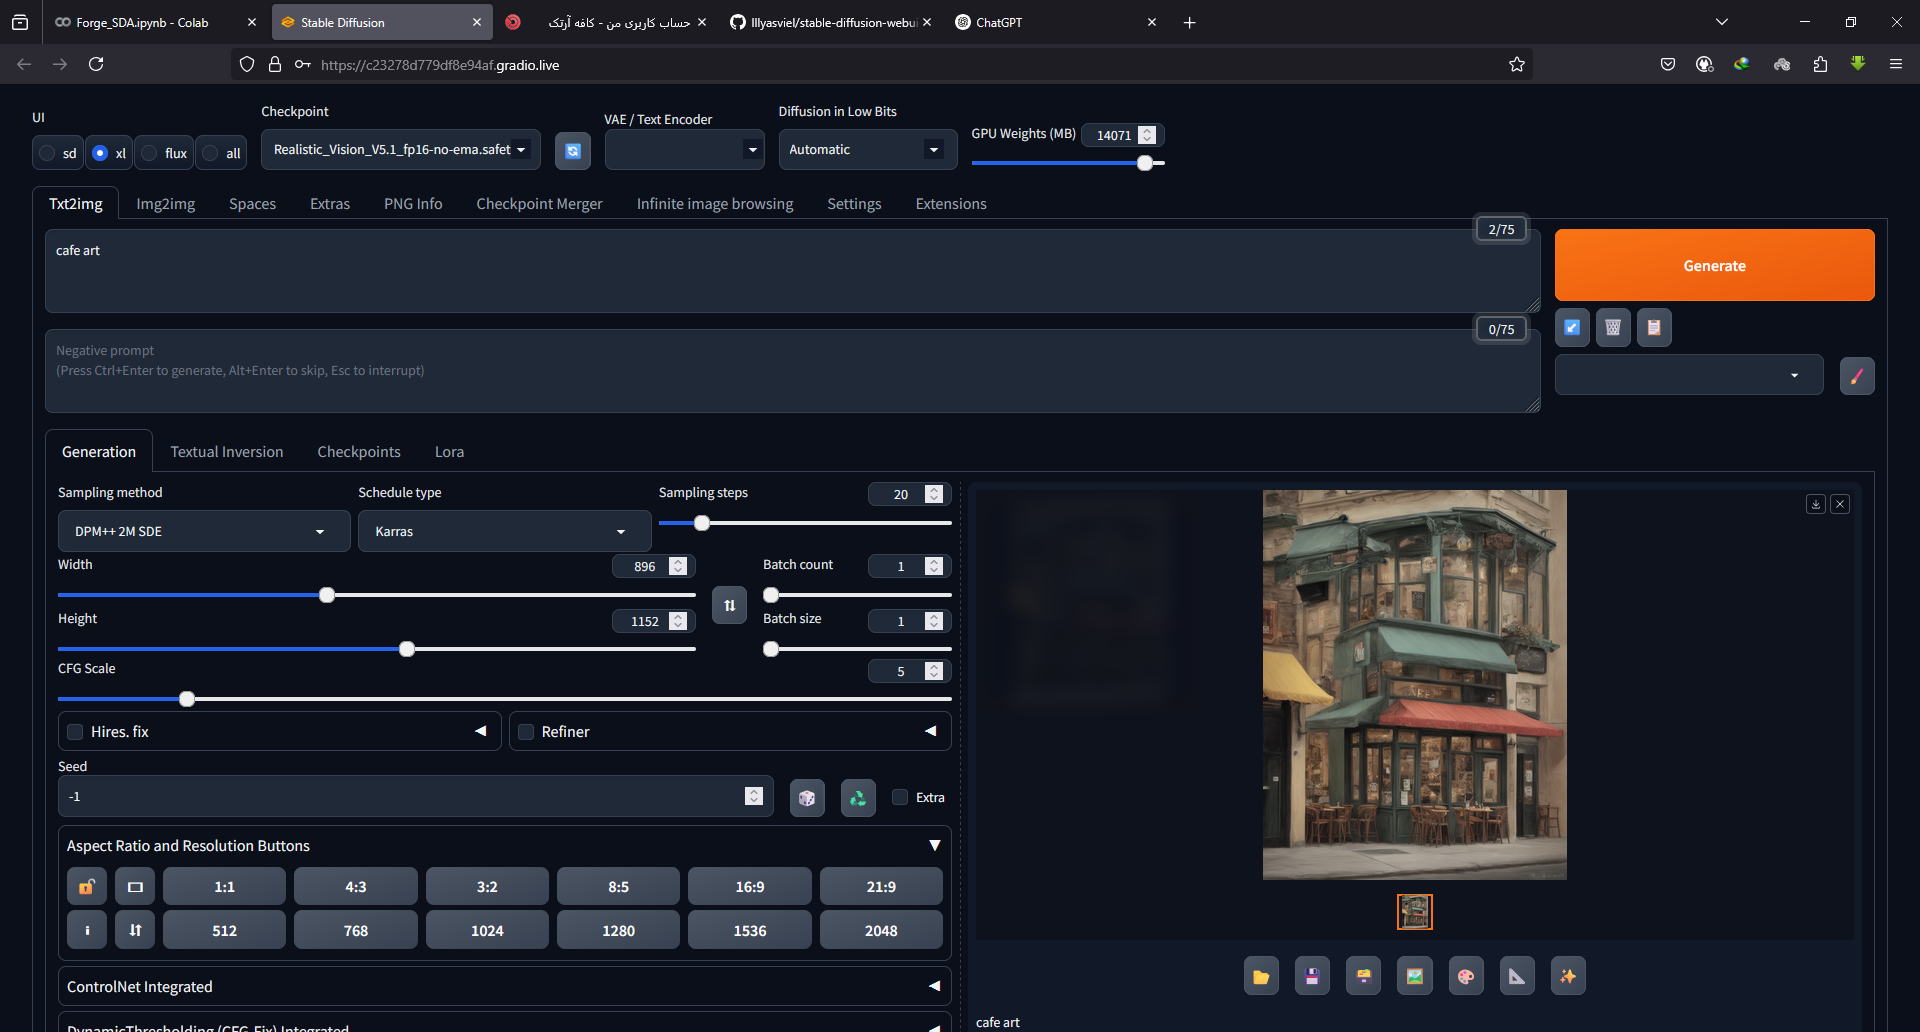Viewport: 1920px width, 1032px height.
Task: Click the clear prompt trash icon
Action: 1613,327
